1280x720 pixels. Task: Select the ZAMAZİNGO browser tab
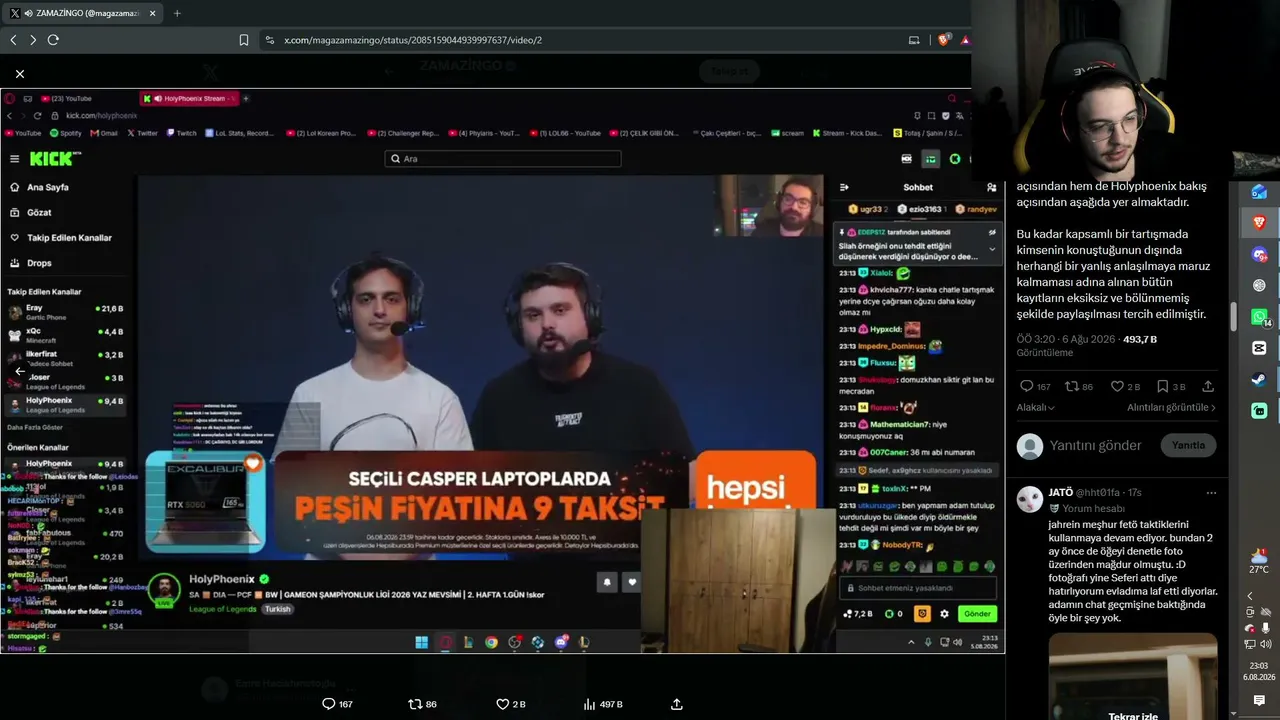[80, 13]
